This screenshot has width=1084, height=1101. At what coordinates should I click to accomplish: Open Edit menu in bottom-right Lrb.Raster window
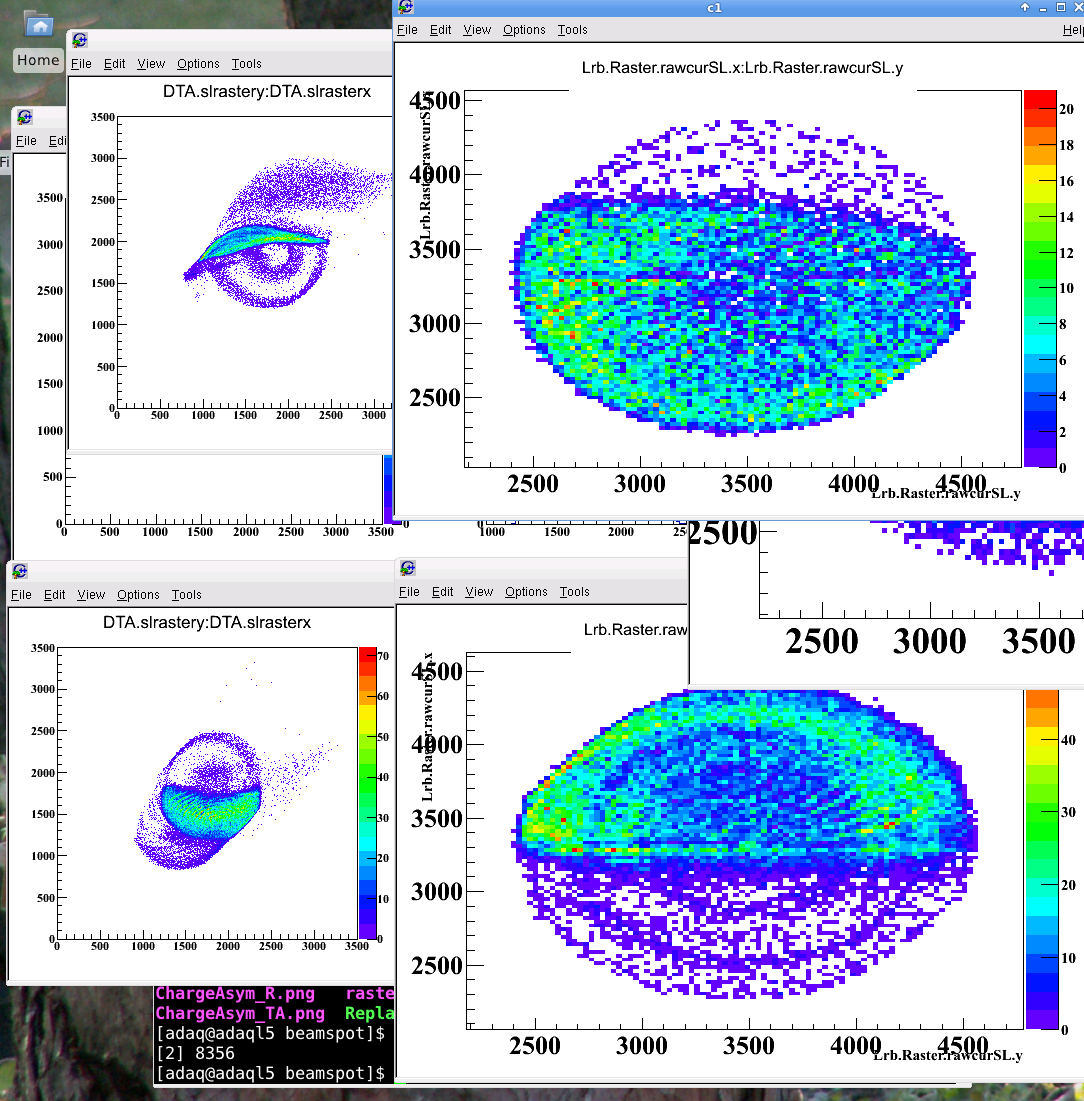(x=442, y=592)
